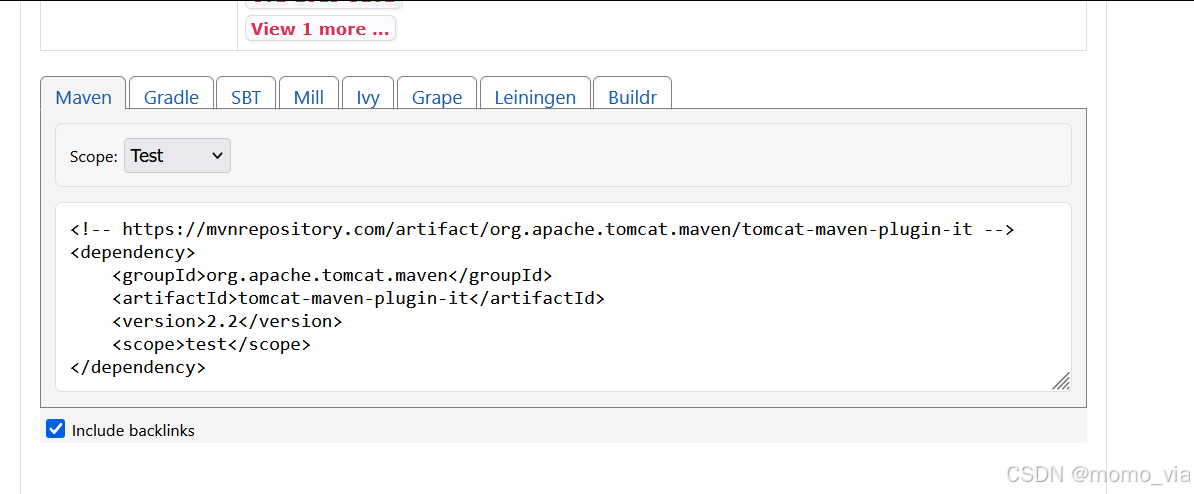1194x494 pixels.
Task: Click inside the dependency snippet text area
Action: [563, 297]
